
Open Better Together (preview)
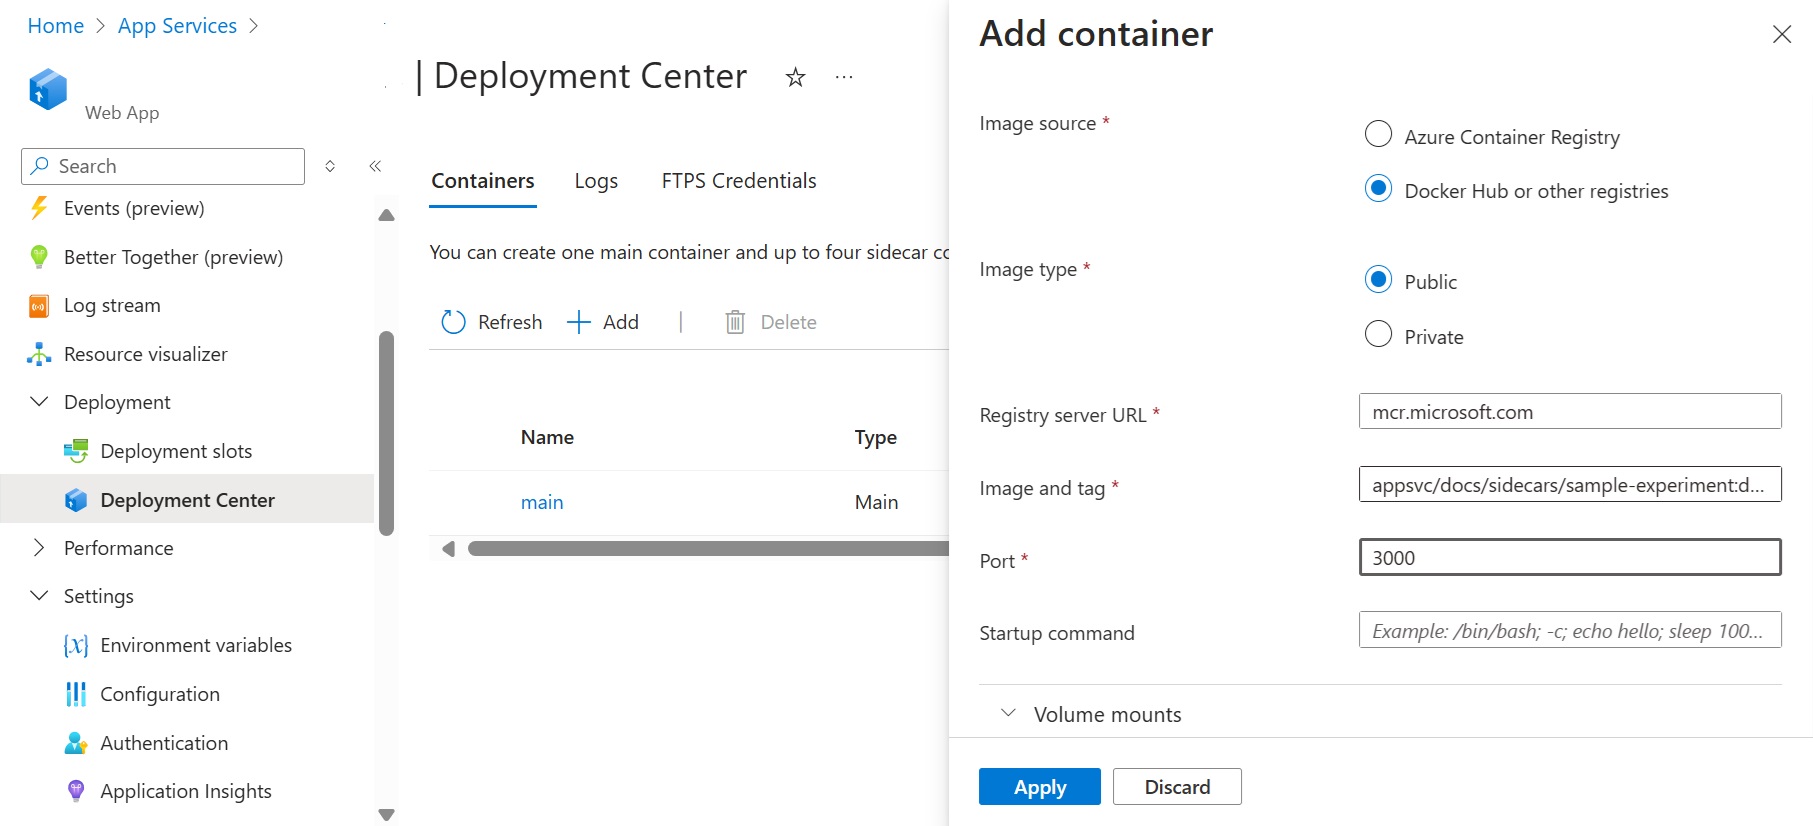[x=173, y=257]
